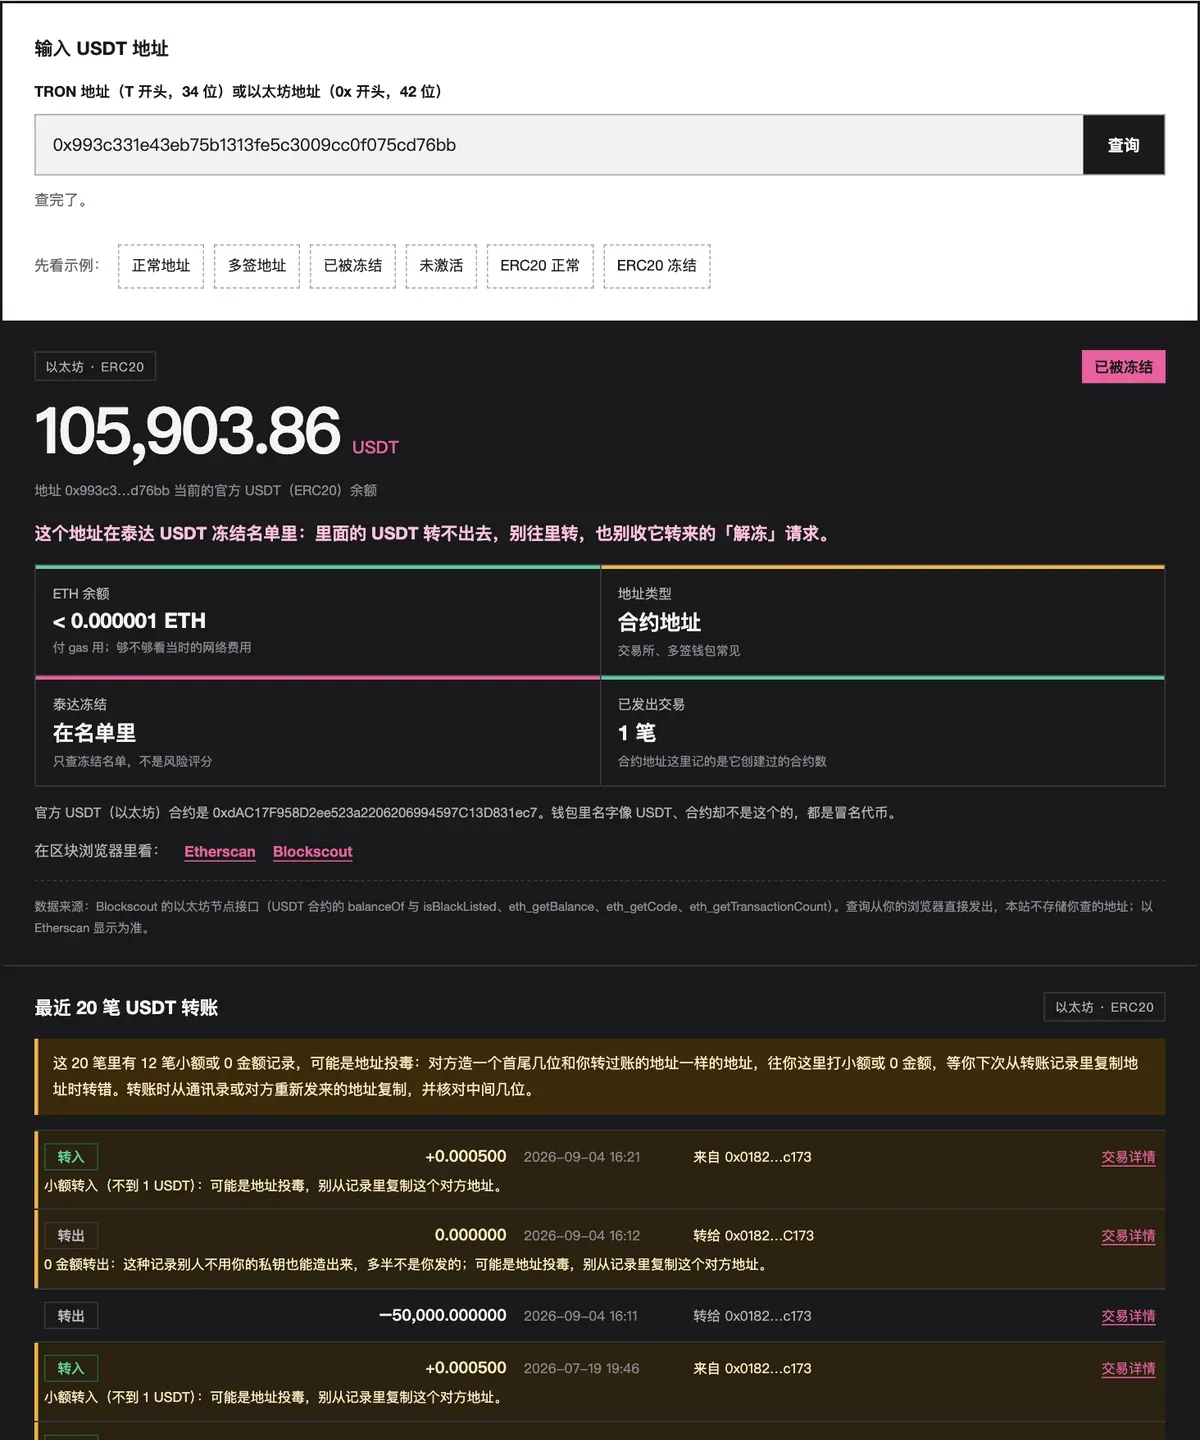Open 交易详情 for the 2026-07-19 transfer
The width and height of the screenshot is (1200, 1440).
(x=1128, y=1368)
